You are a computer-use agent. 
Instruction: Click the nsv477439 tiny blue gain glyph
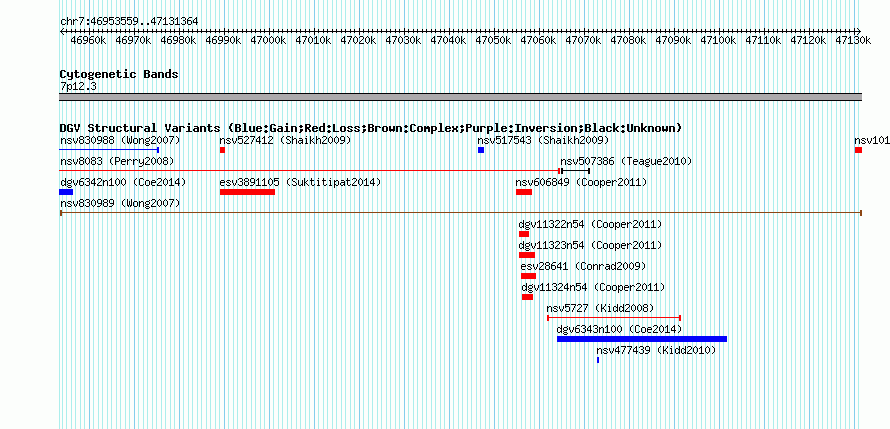(x=598, y=360)
